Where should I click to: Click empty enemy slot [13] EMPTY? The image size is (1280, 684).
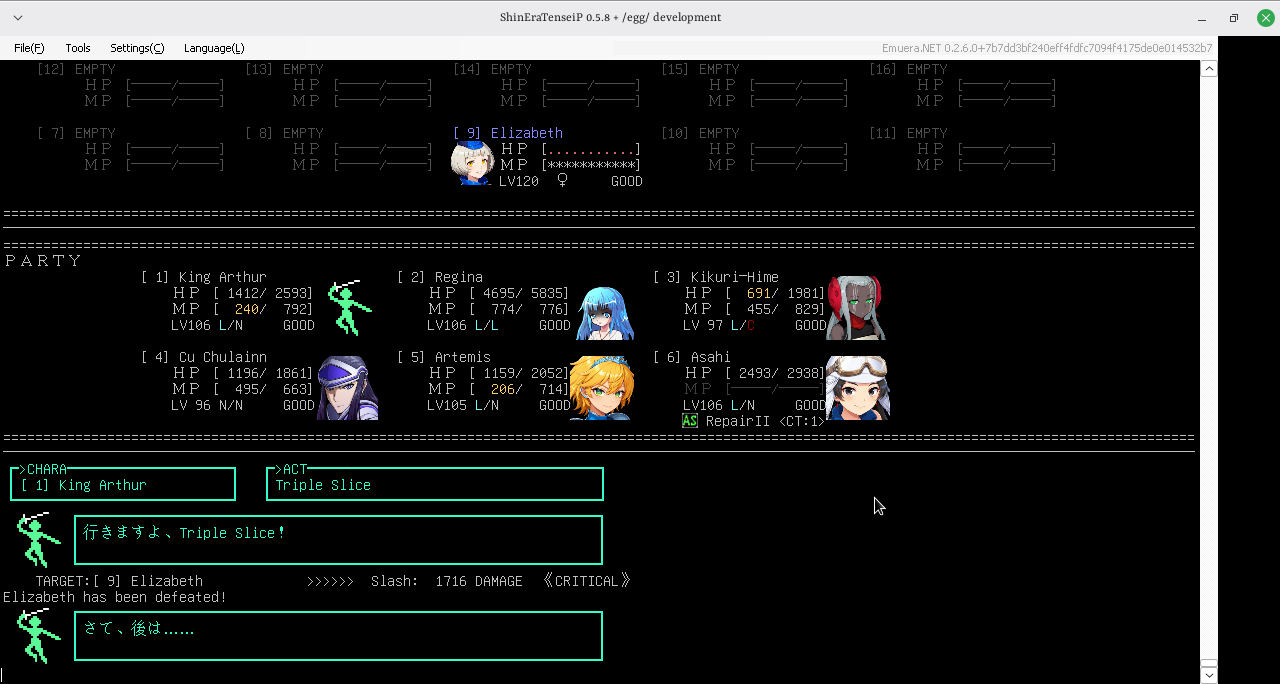[284, 69]
